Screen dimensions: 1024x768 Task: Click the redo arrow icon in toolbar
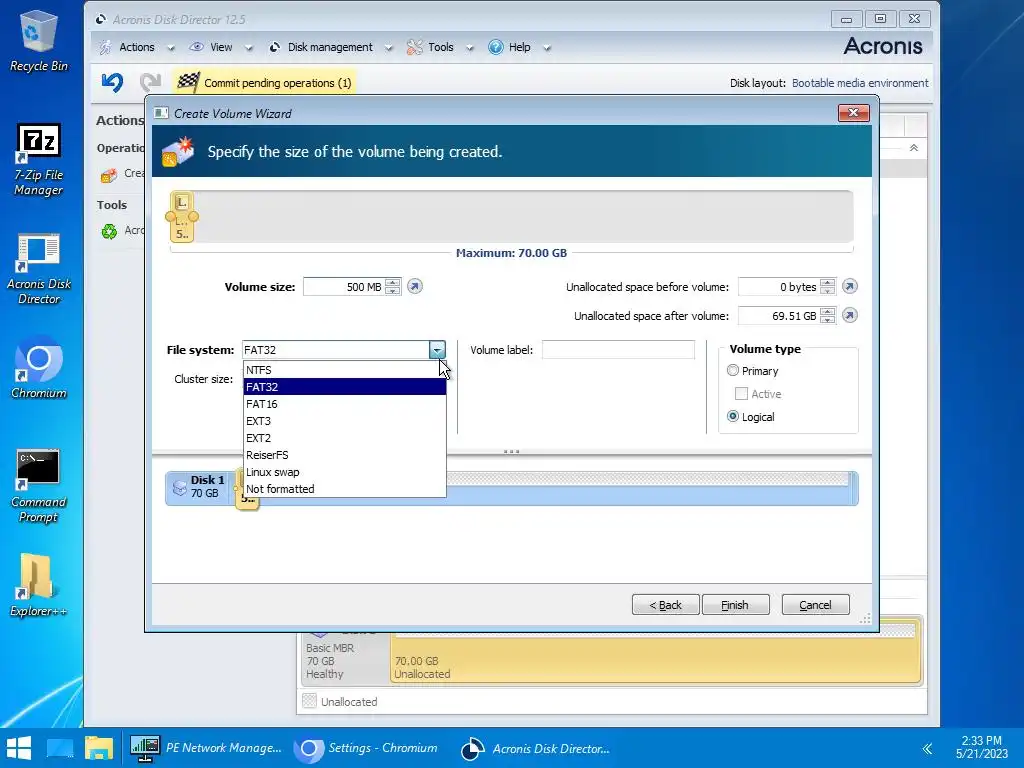(x=150, y=82)
